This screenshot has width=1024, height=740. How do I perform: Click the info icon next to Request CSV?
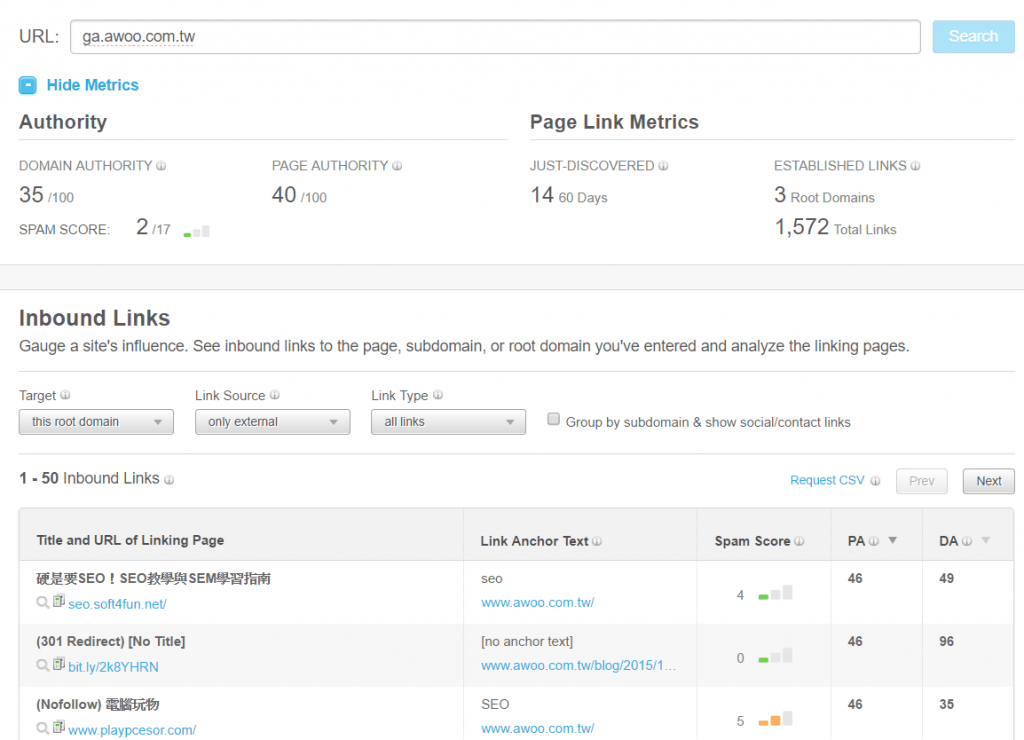click(x=875, y=481)
